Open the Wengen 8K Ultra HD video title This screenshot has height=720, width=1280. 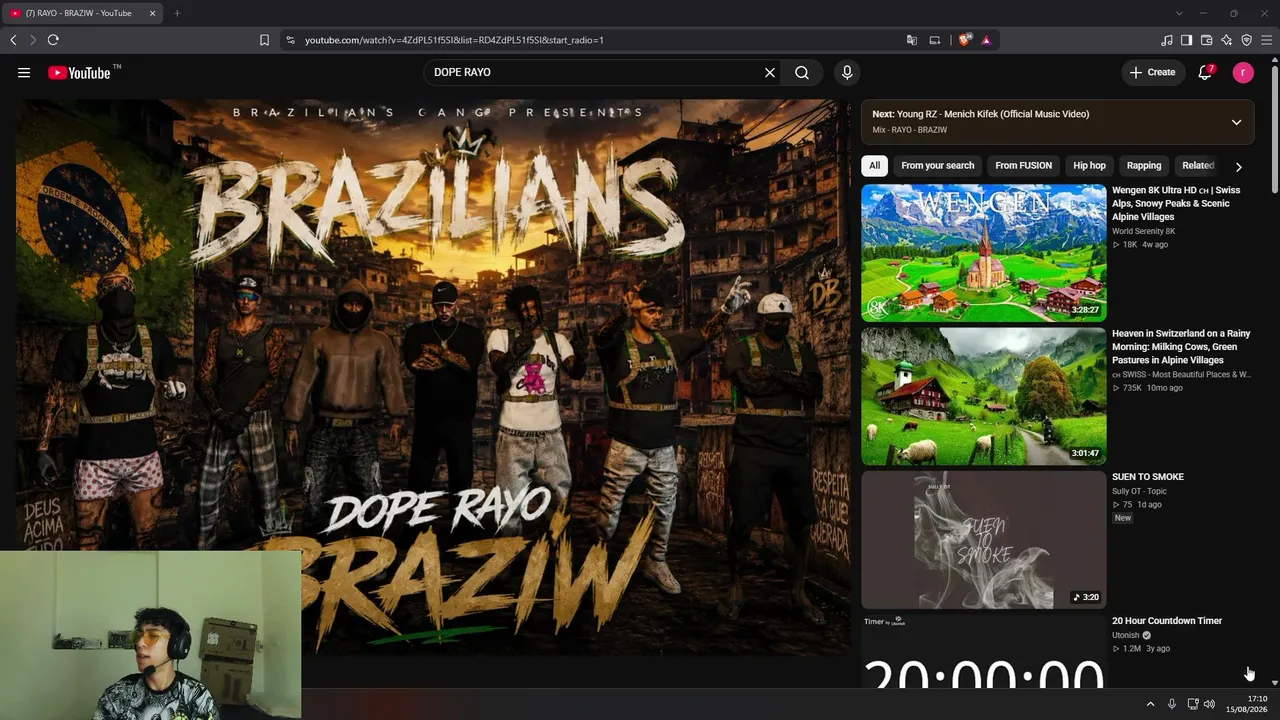tap(1176, 203)
